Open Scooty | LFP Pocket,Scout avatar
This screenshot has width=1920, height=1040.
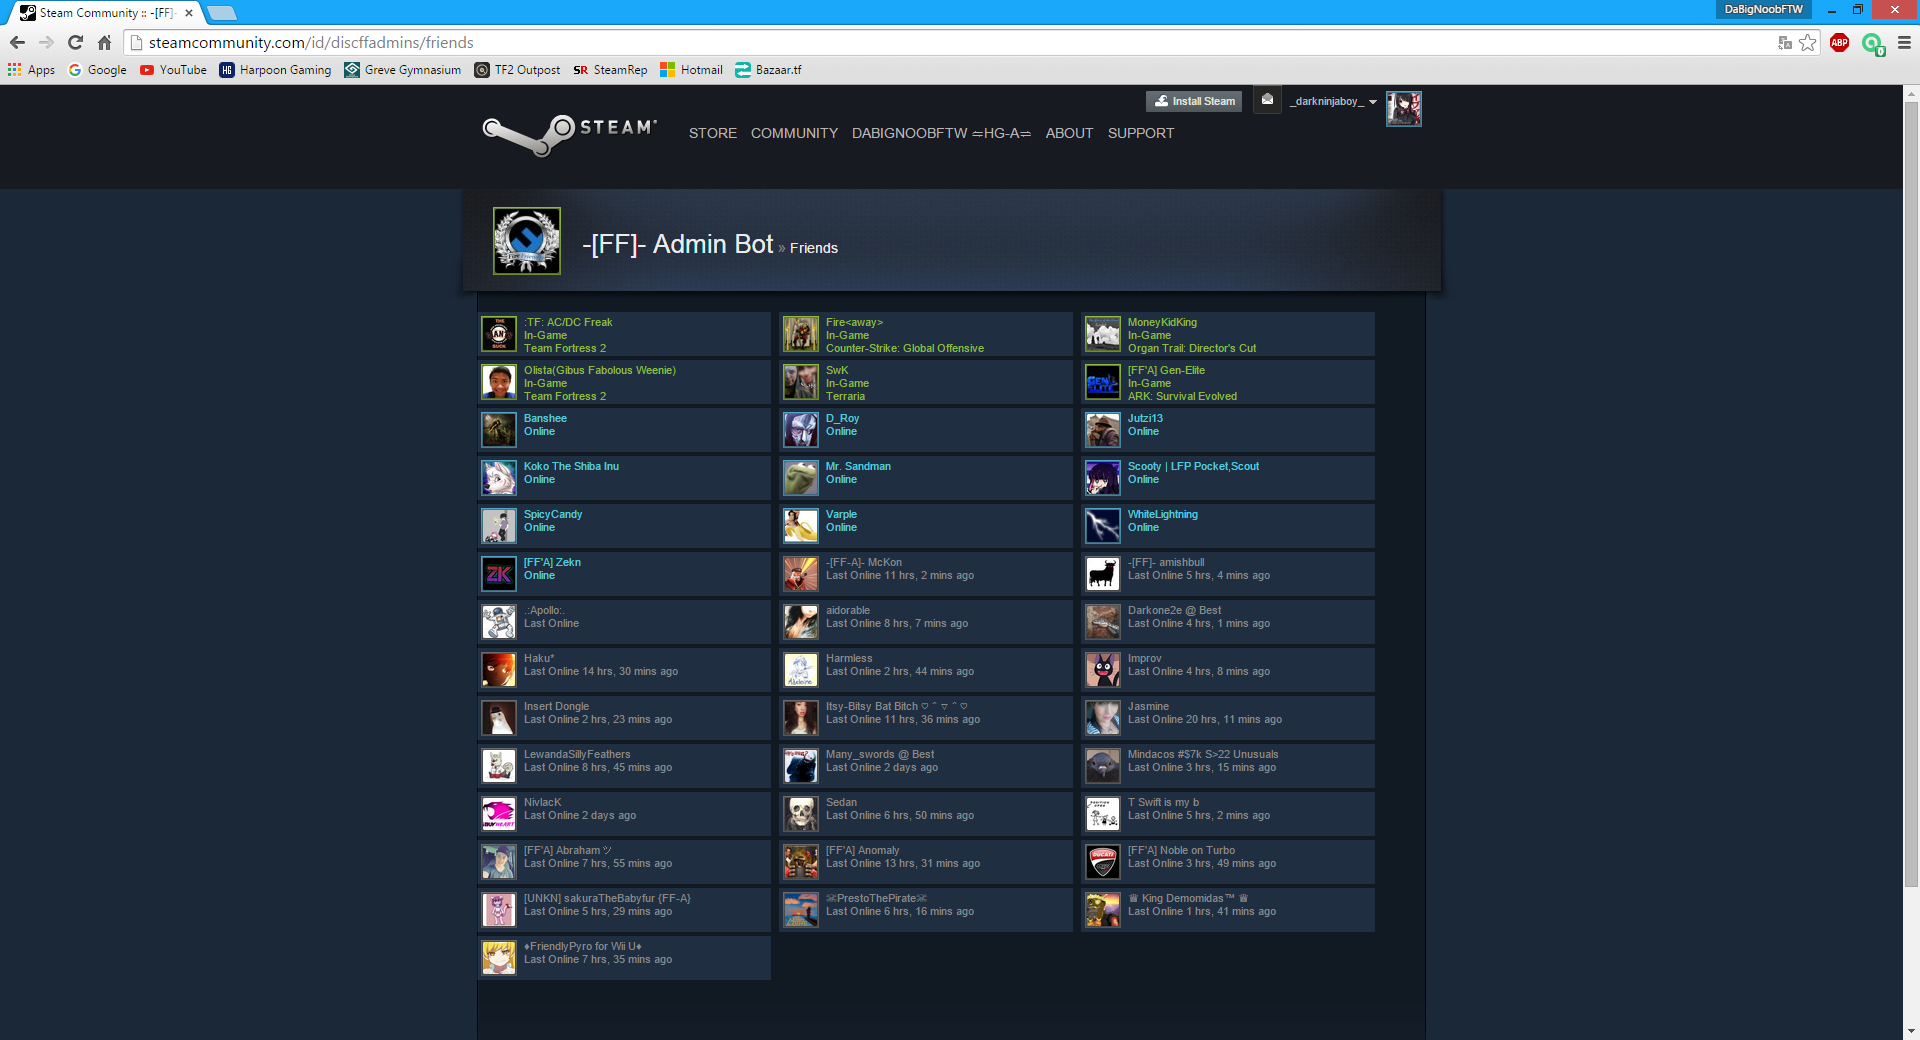click(1103, 478)
